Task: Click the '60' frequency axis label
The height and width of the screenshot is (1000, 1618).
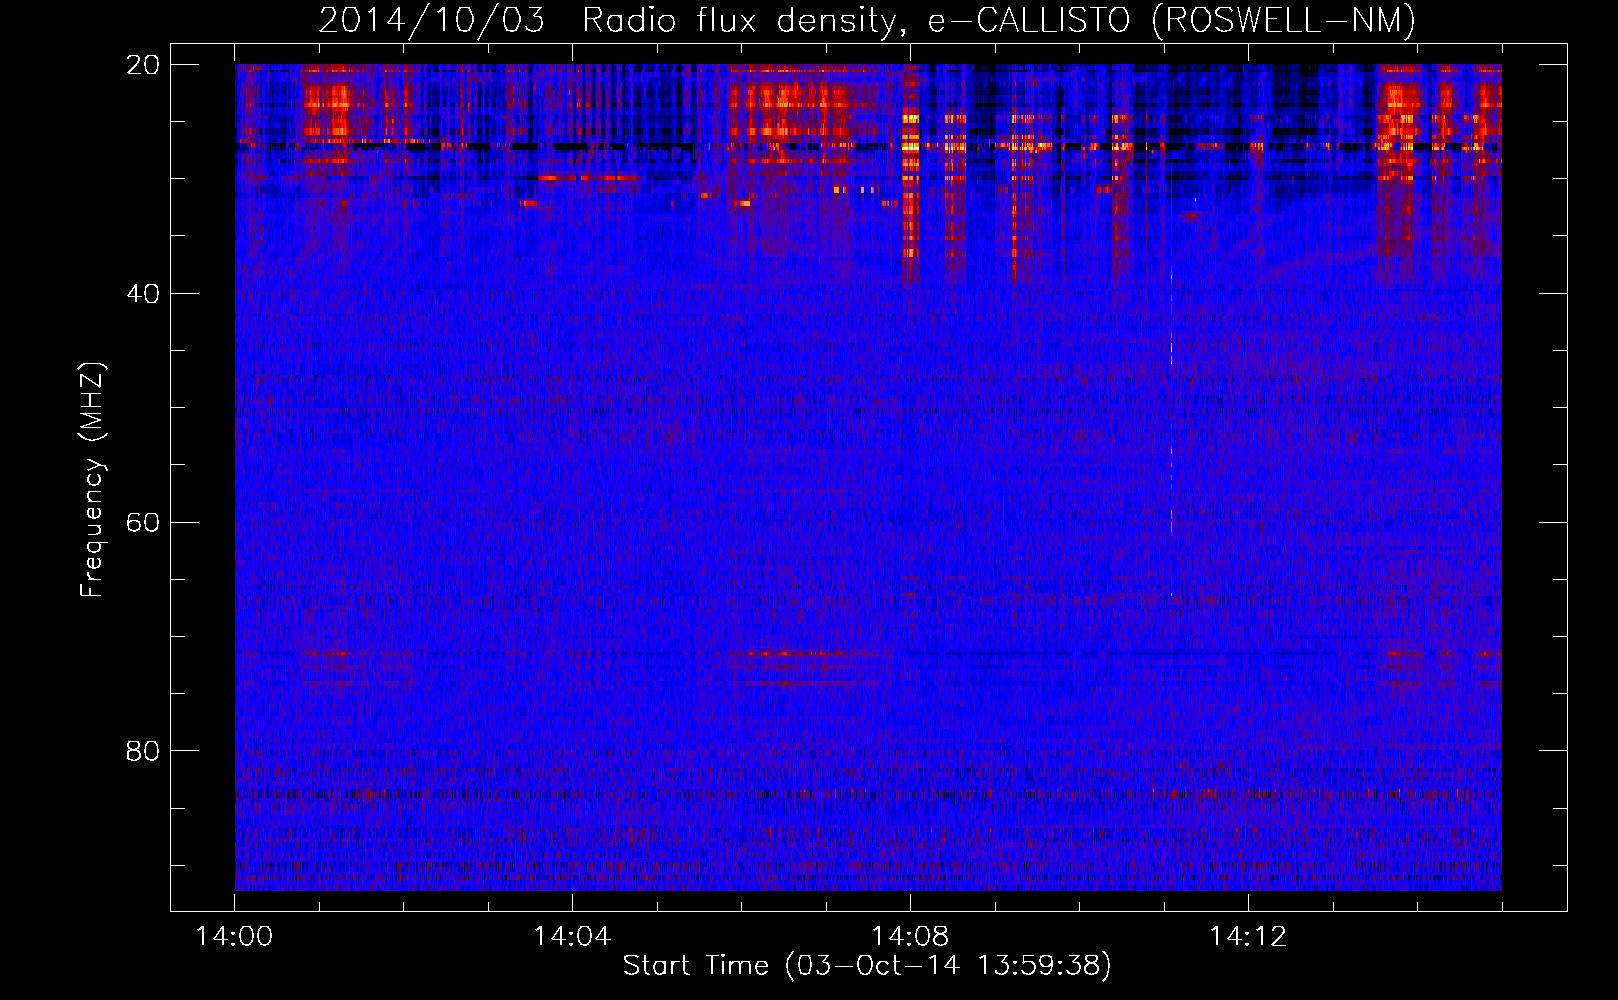Action: (143, 523)
